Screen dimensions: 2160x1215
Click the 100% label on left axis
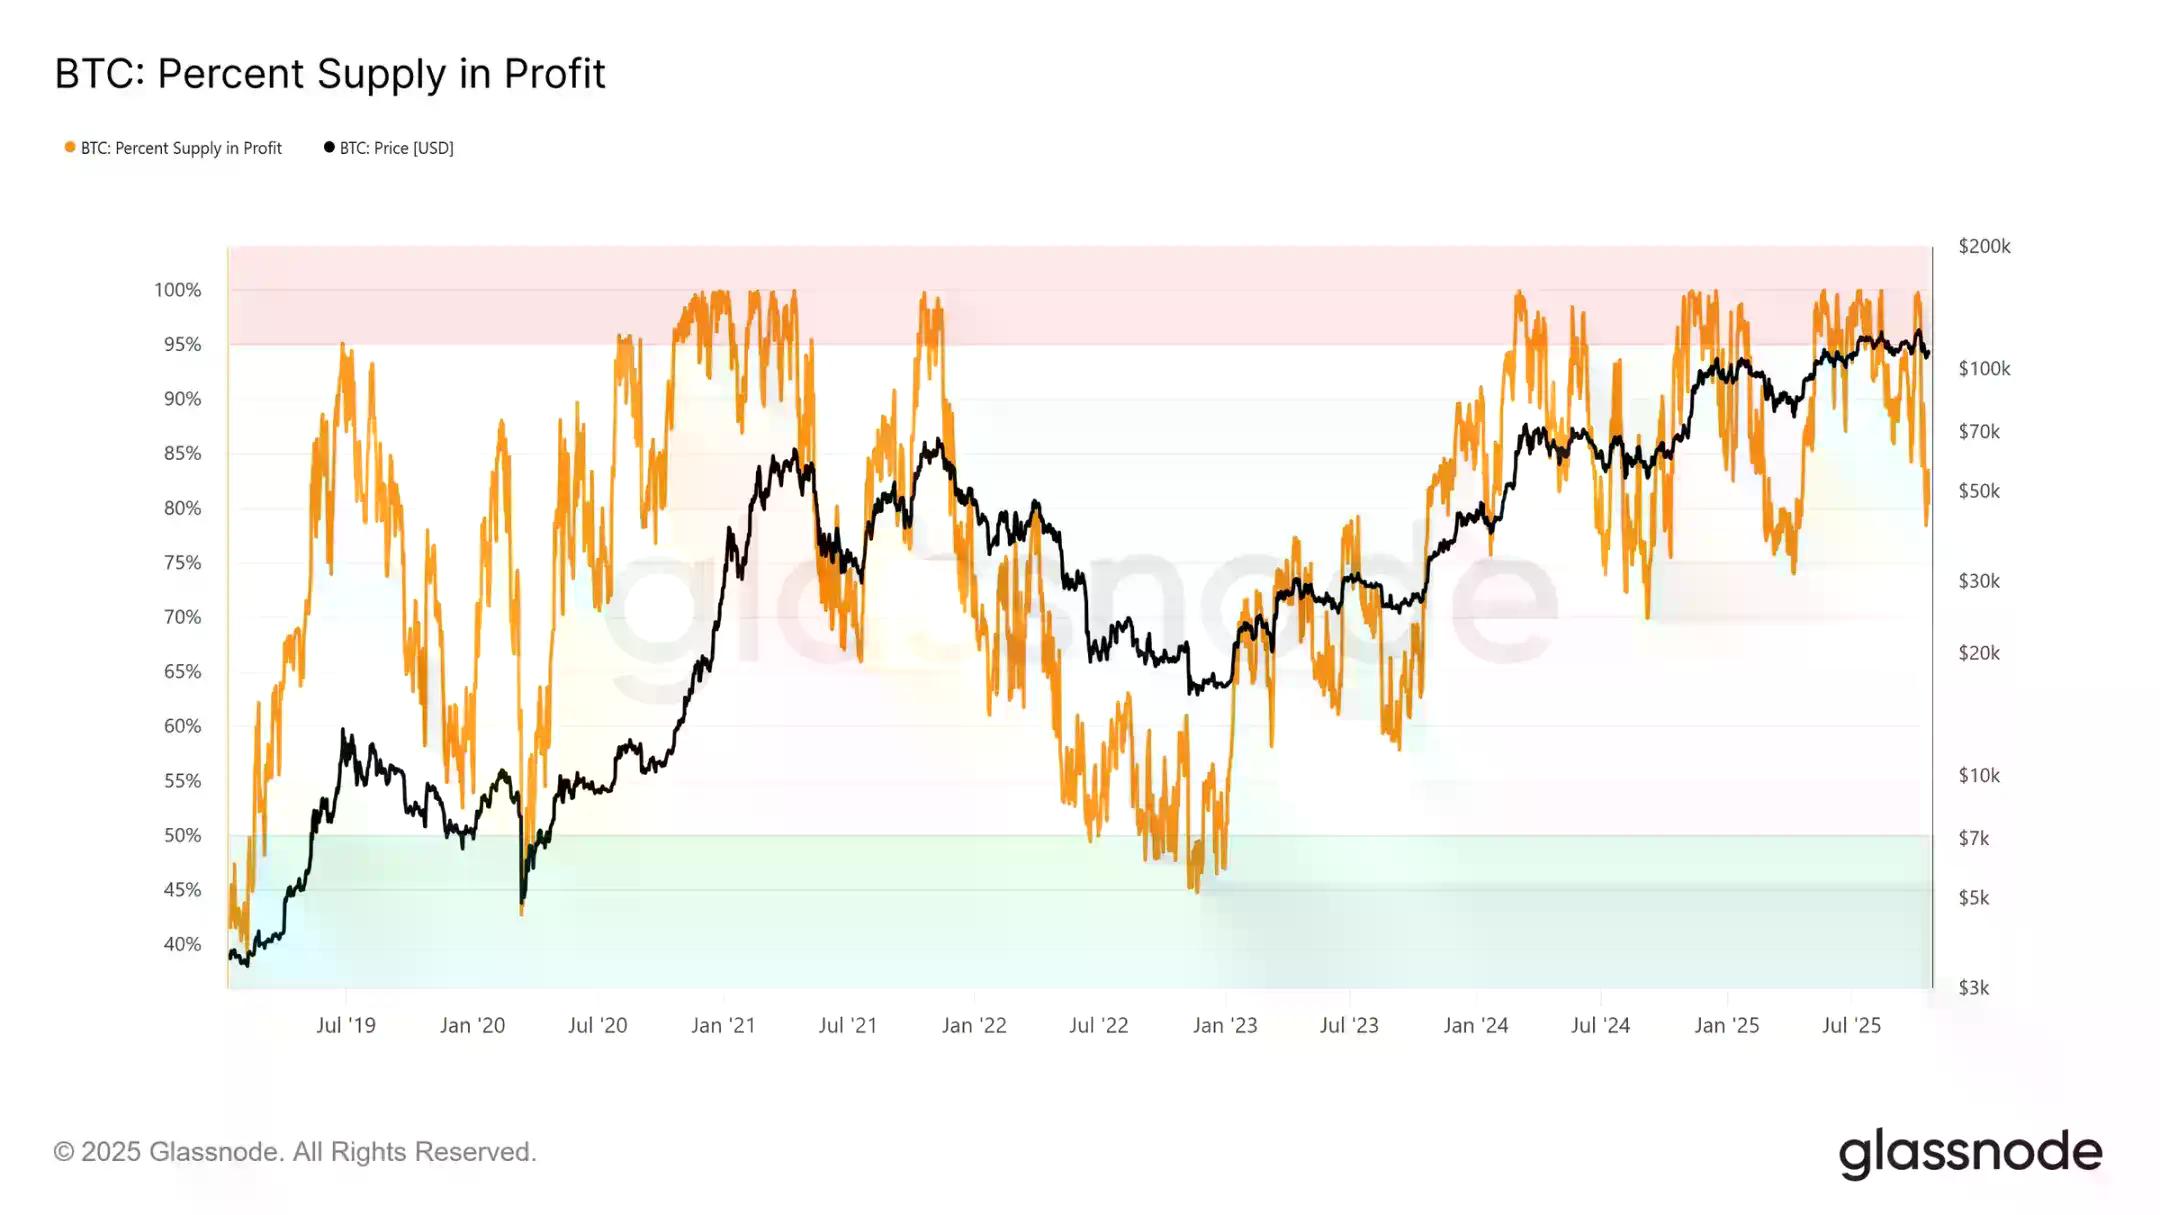tap(177, 290)
